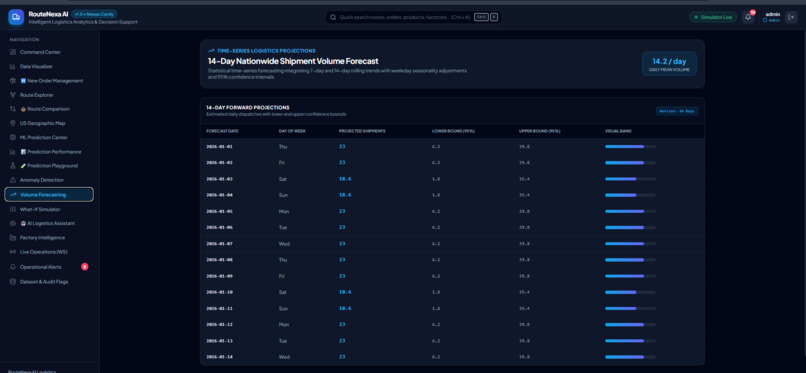Click the Projected Shipments column header

362,131
